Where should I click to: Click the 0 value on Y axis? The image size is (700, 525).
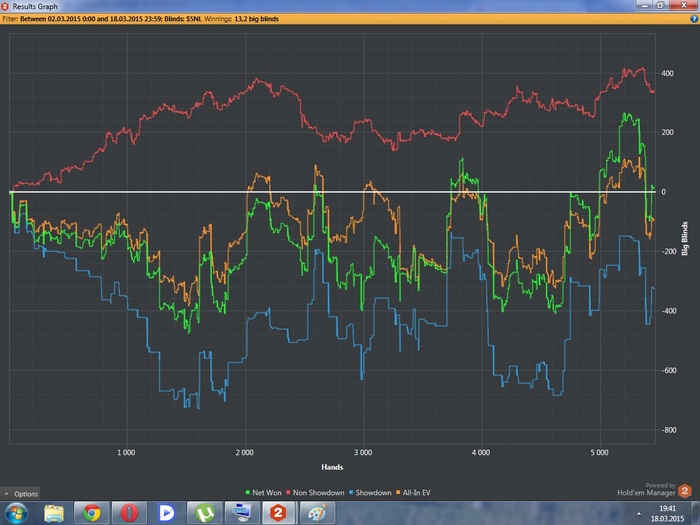(x=663, y=192)
